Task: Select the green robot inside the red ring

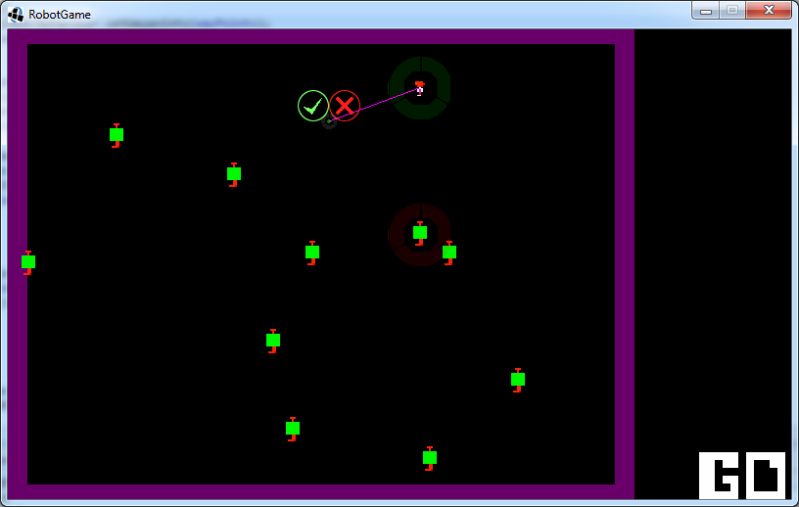Action: [420, 233]
